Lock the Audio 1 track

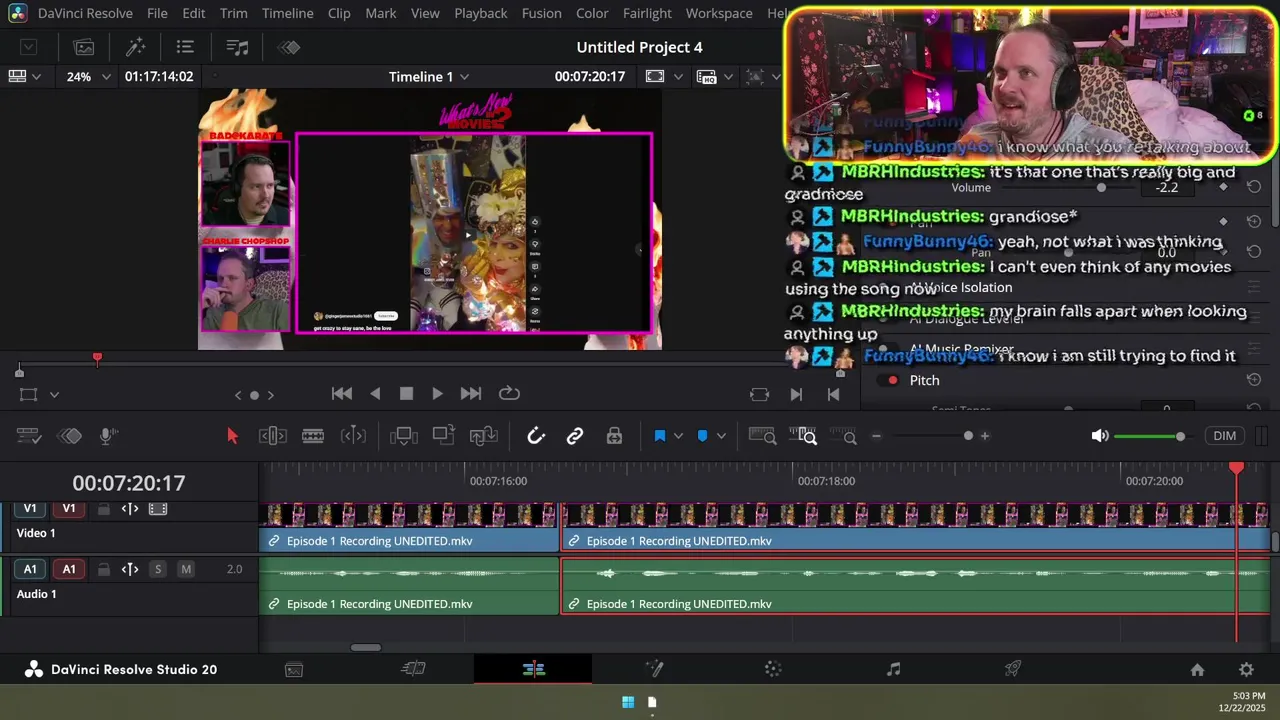(x=104, y=569)
